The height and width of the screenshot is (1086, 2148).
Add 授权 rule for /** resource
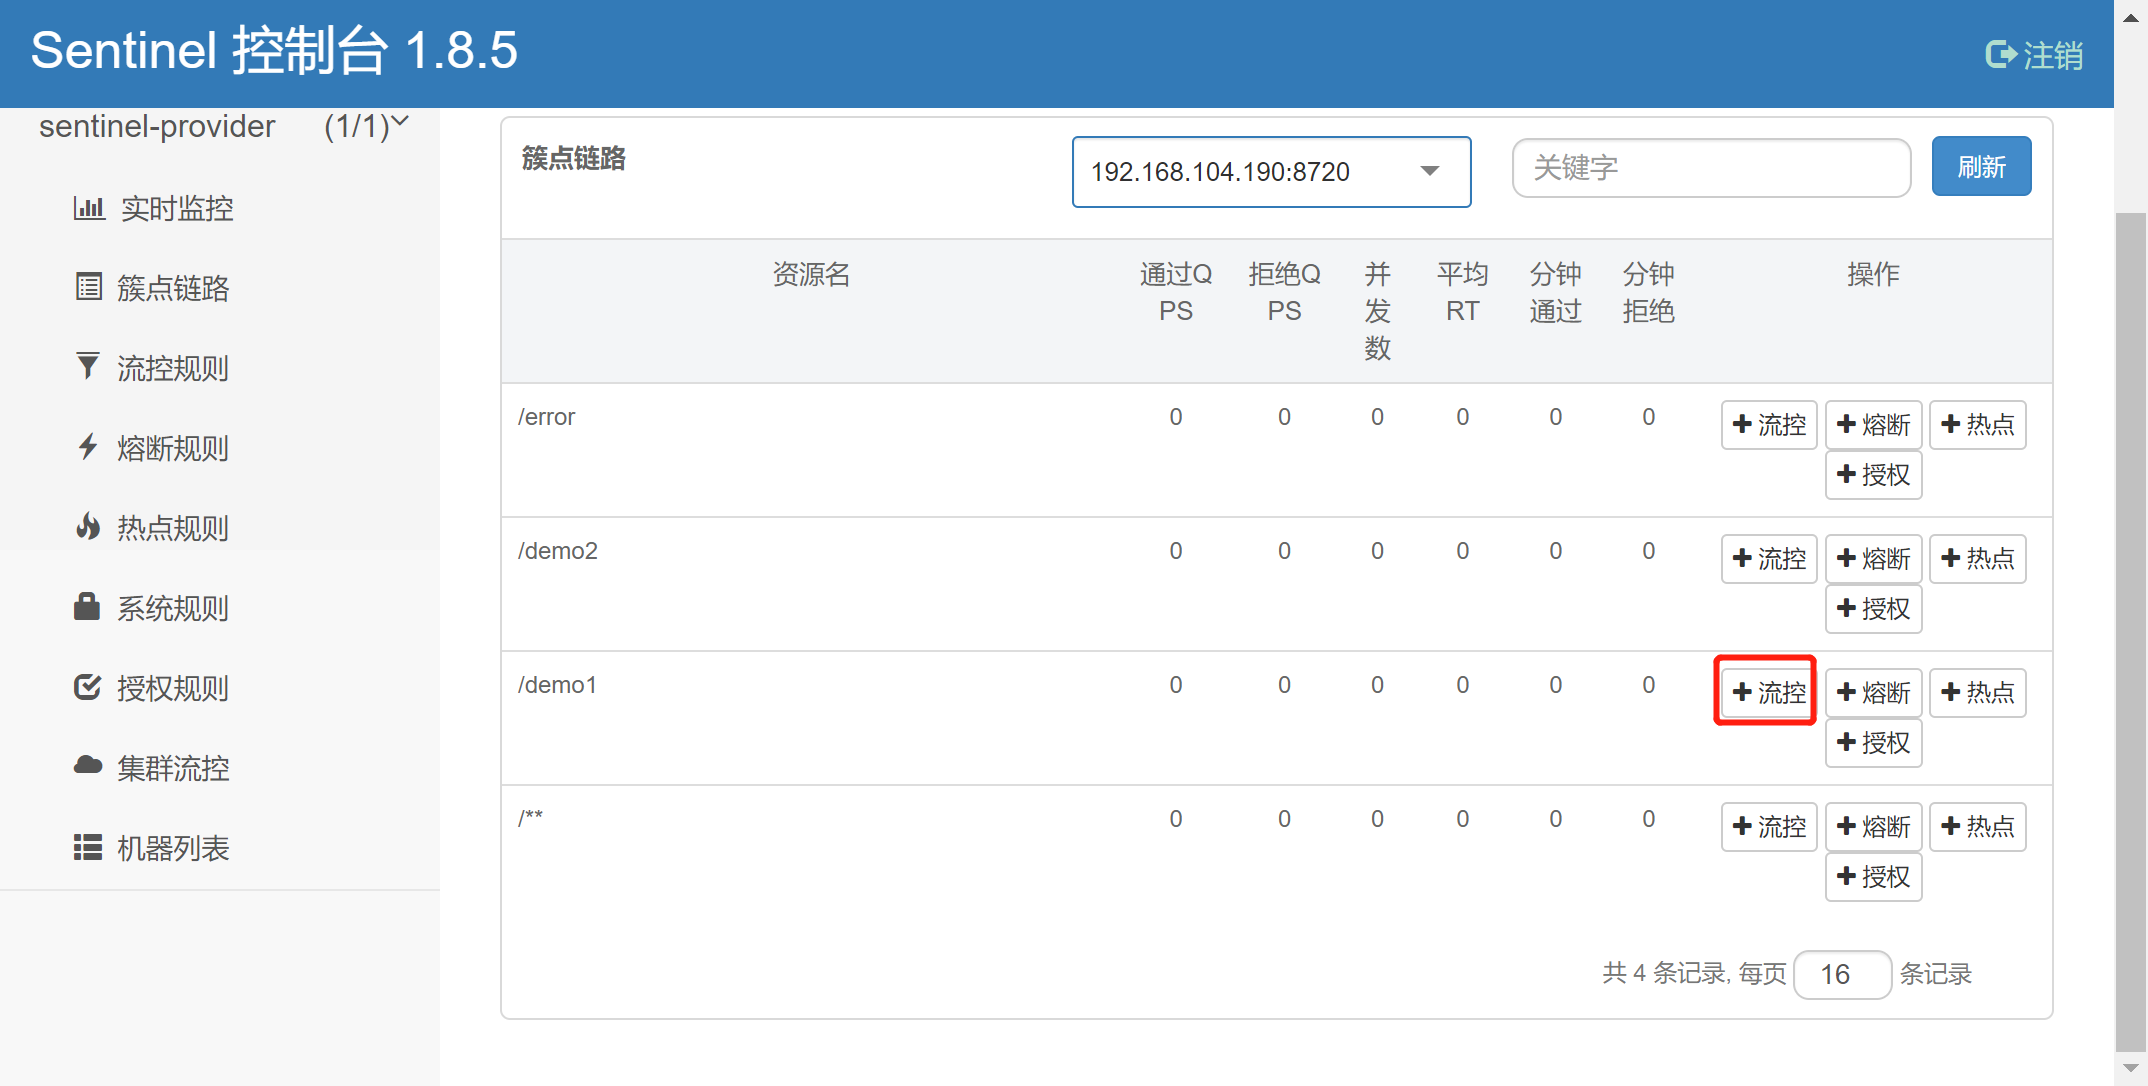point(1873,877)
